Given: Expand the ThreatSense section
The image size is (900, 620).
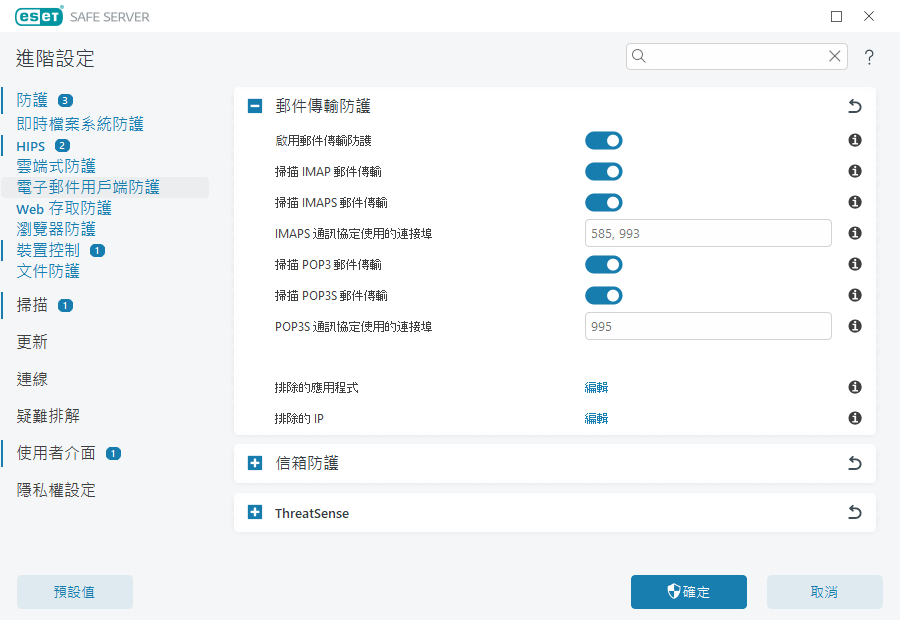Looking at the screenshot, I should tap(254, 512).
